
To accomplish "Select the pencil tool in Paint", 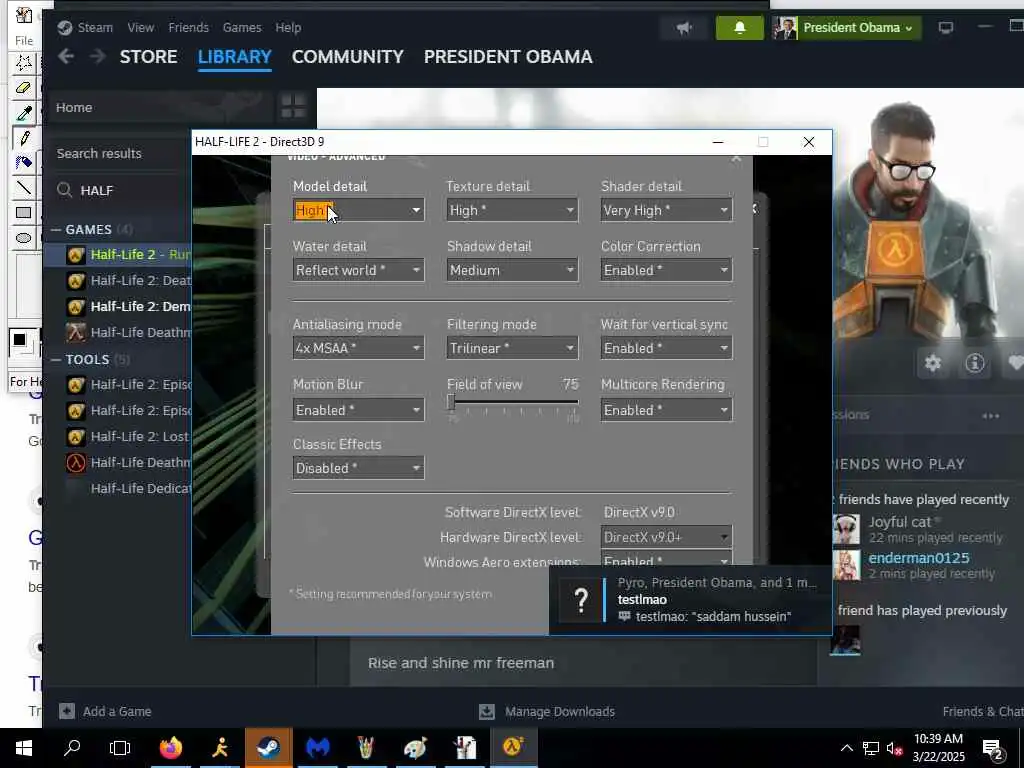I will coord(24,138).
